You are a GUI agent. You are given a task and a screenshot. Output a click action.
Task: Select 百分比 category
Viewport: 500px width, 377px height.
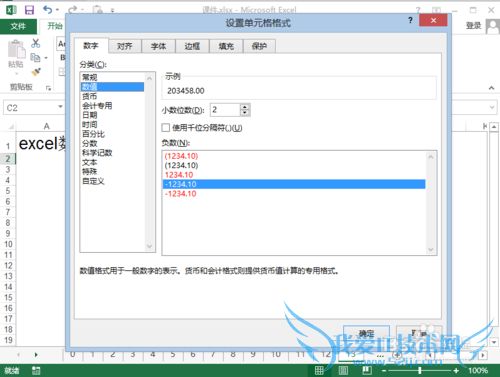[x=112, y=134]
